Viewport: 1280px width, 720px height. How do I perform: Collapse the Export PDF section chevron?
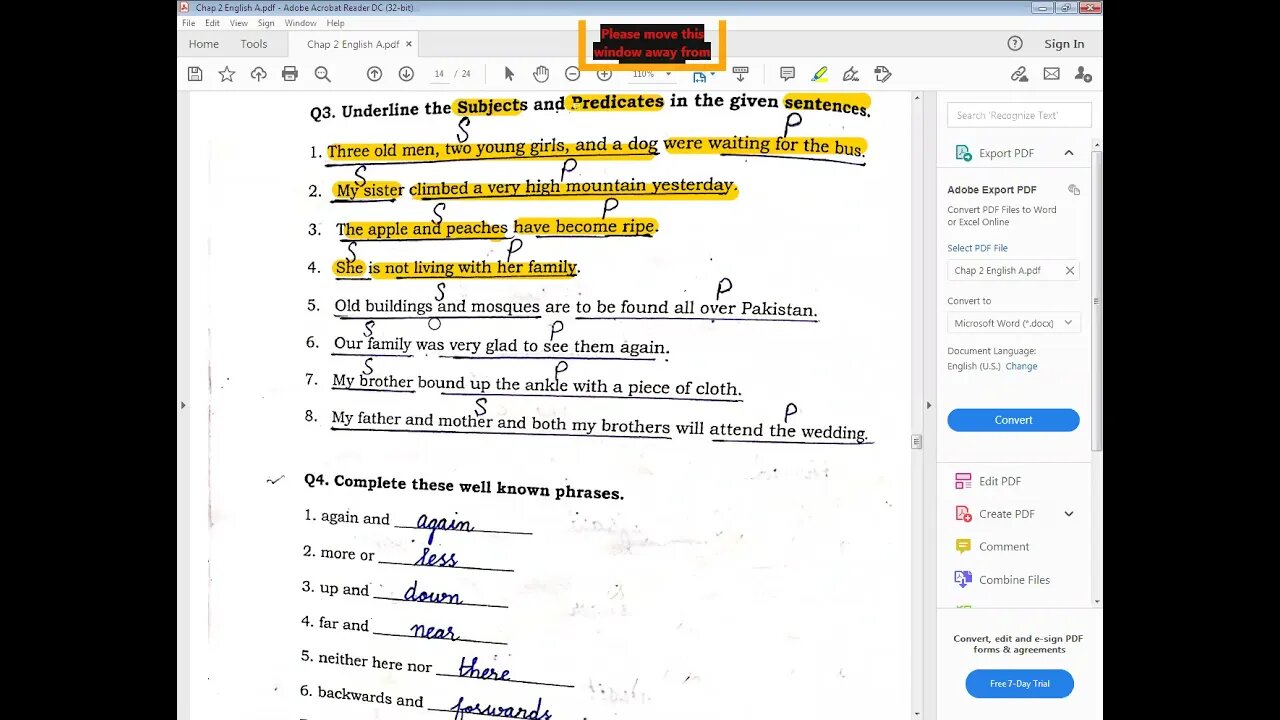pos(1068,153)
